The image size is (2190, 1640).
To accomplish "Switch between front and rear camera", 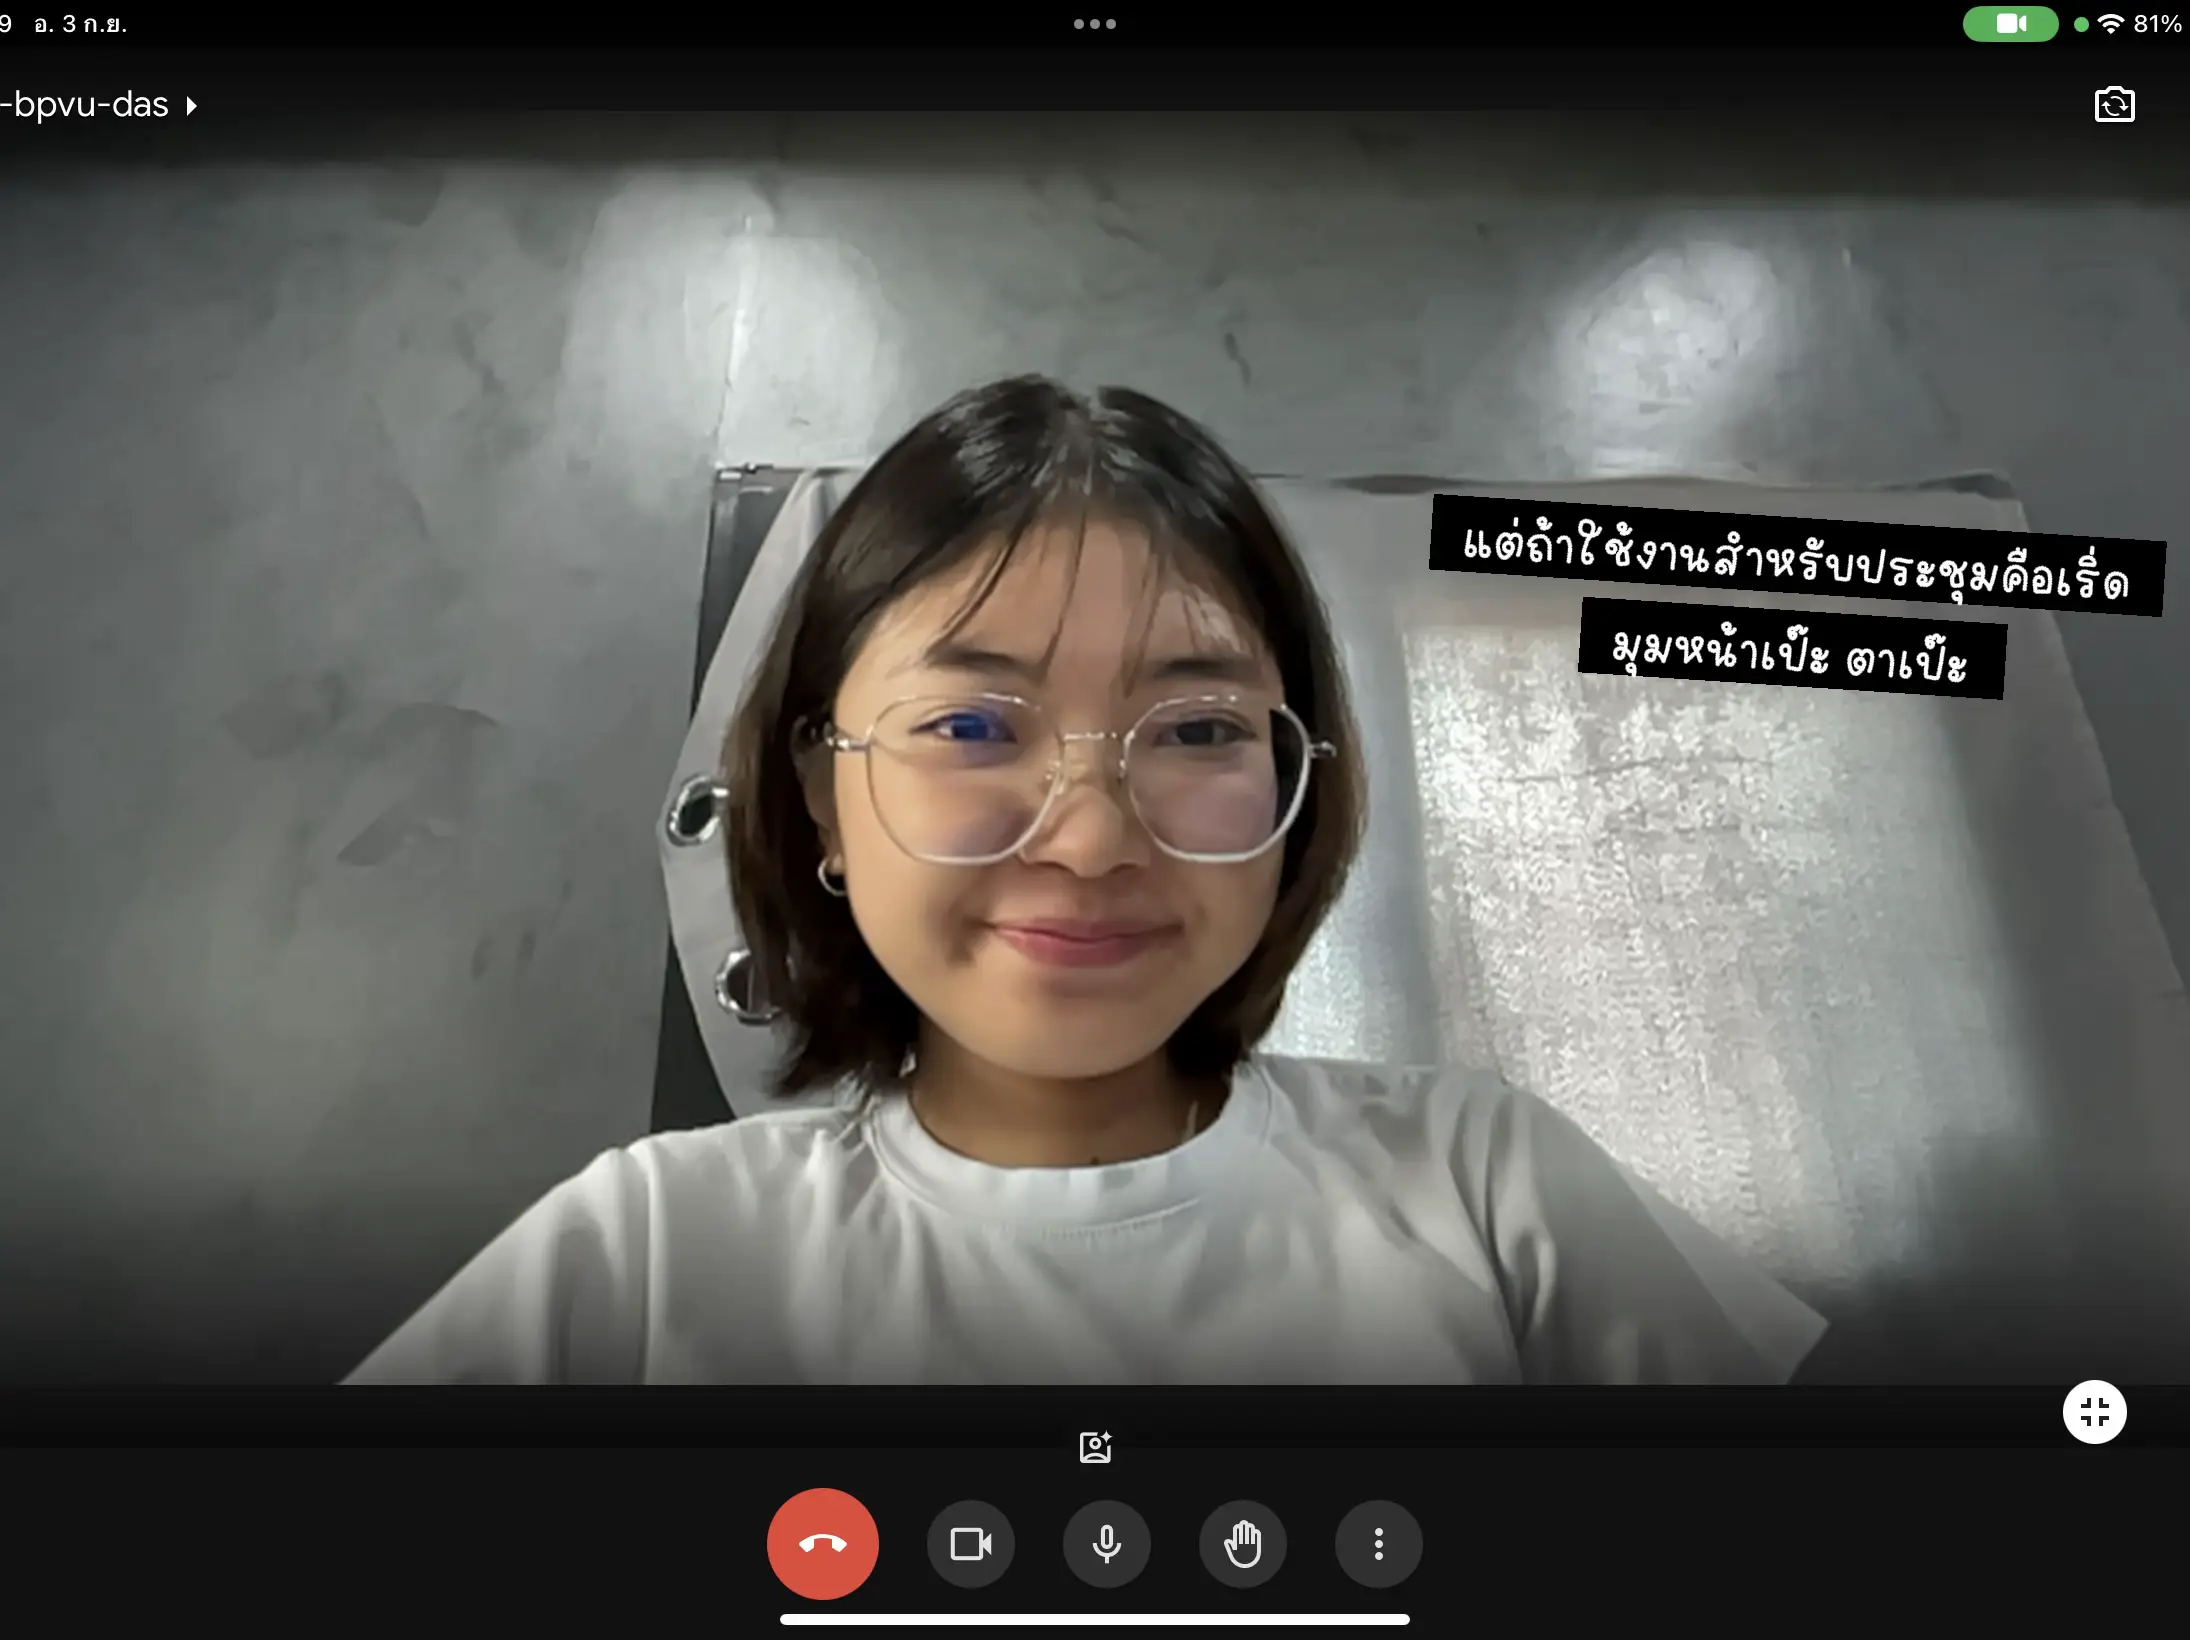I will (2114, 105).
